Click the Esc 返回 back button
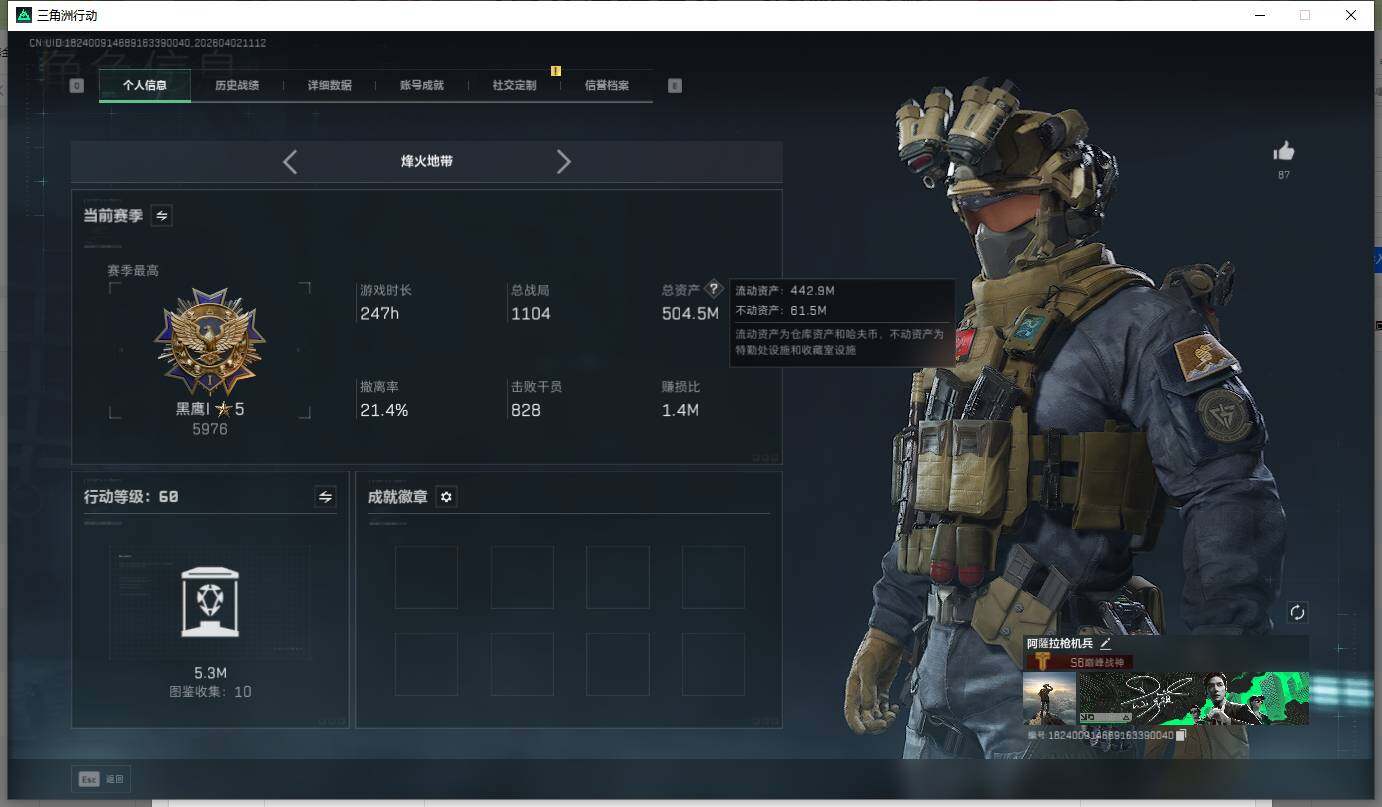 point(101,779)
